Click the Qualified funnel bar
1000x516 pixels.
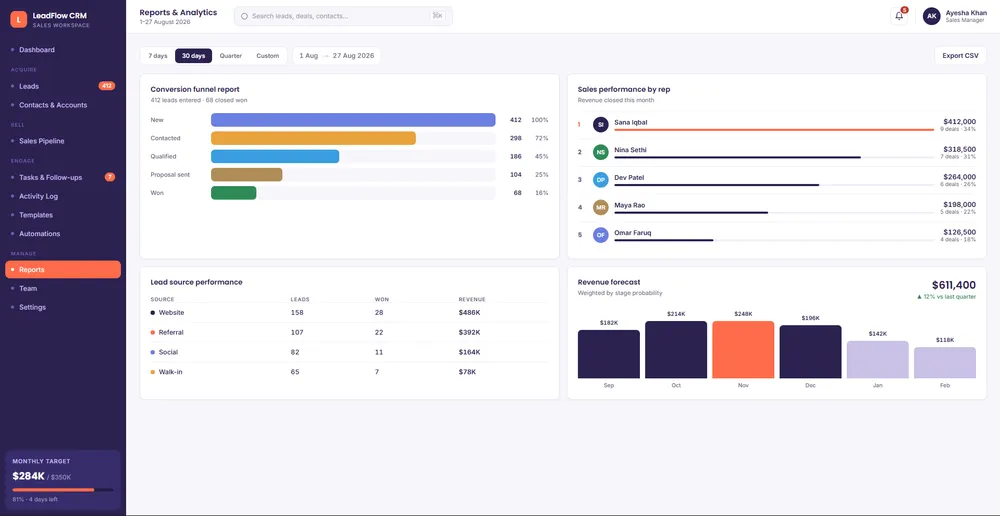[275, 156]
